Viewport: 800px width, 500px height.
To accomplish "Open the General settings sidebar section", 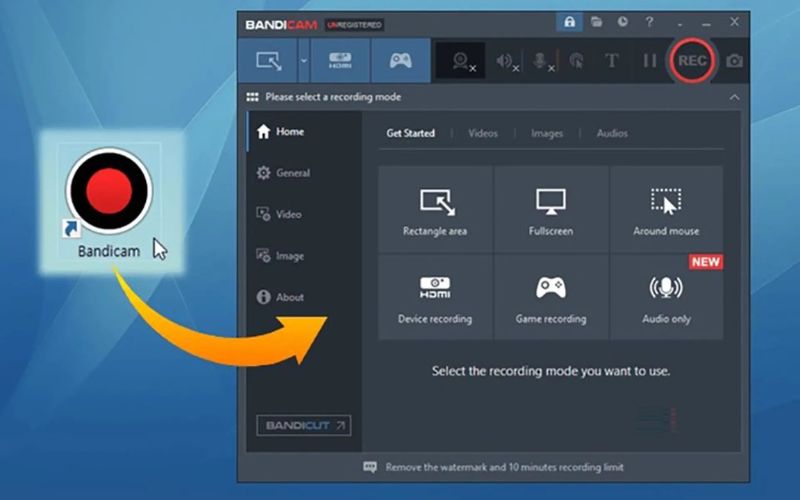I will click(x=304, y=173).
